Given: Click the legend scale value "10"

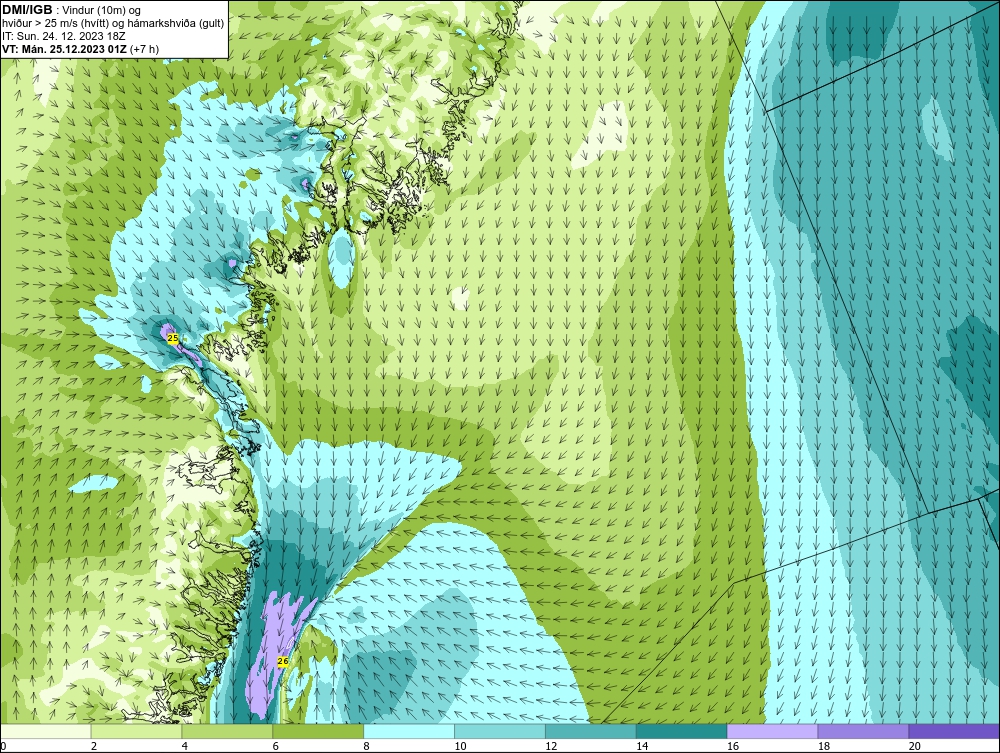Looking at the screenshot, I should [460, 746].
